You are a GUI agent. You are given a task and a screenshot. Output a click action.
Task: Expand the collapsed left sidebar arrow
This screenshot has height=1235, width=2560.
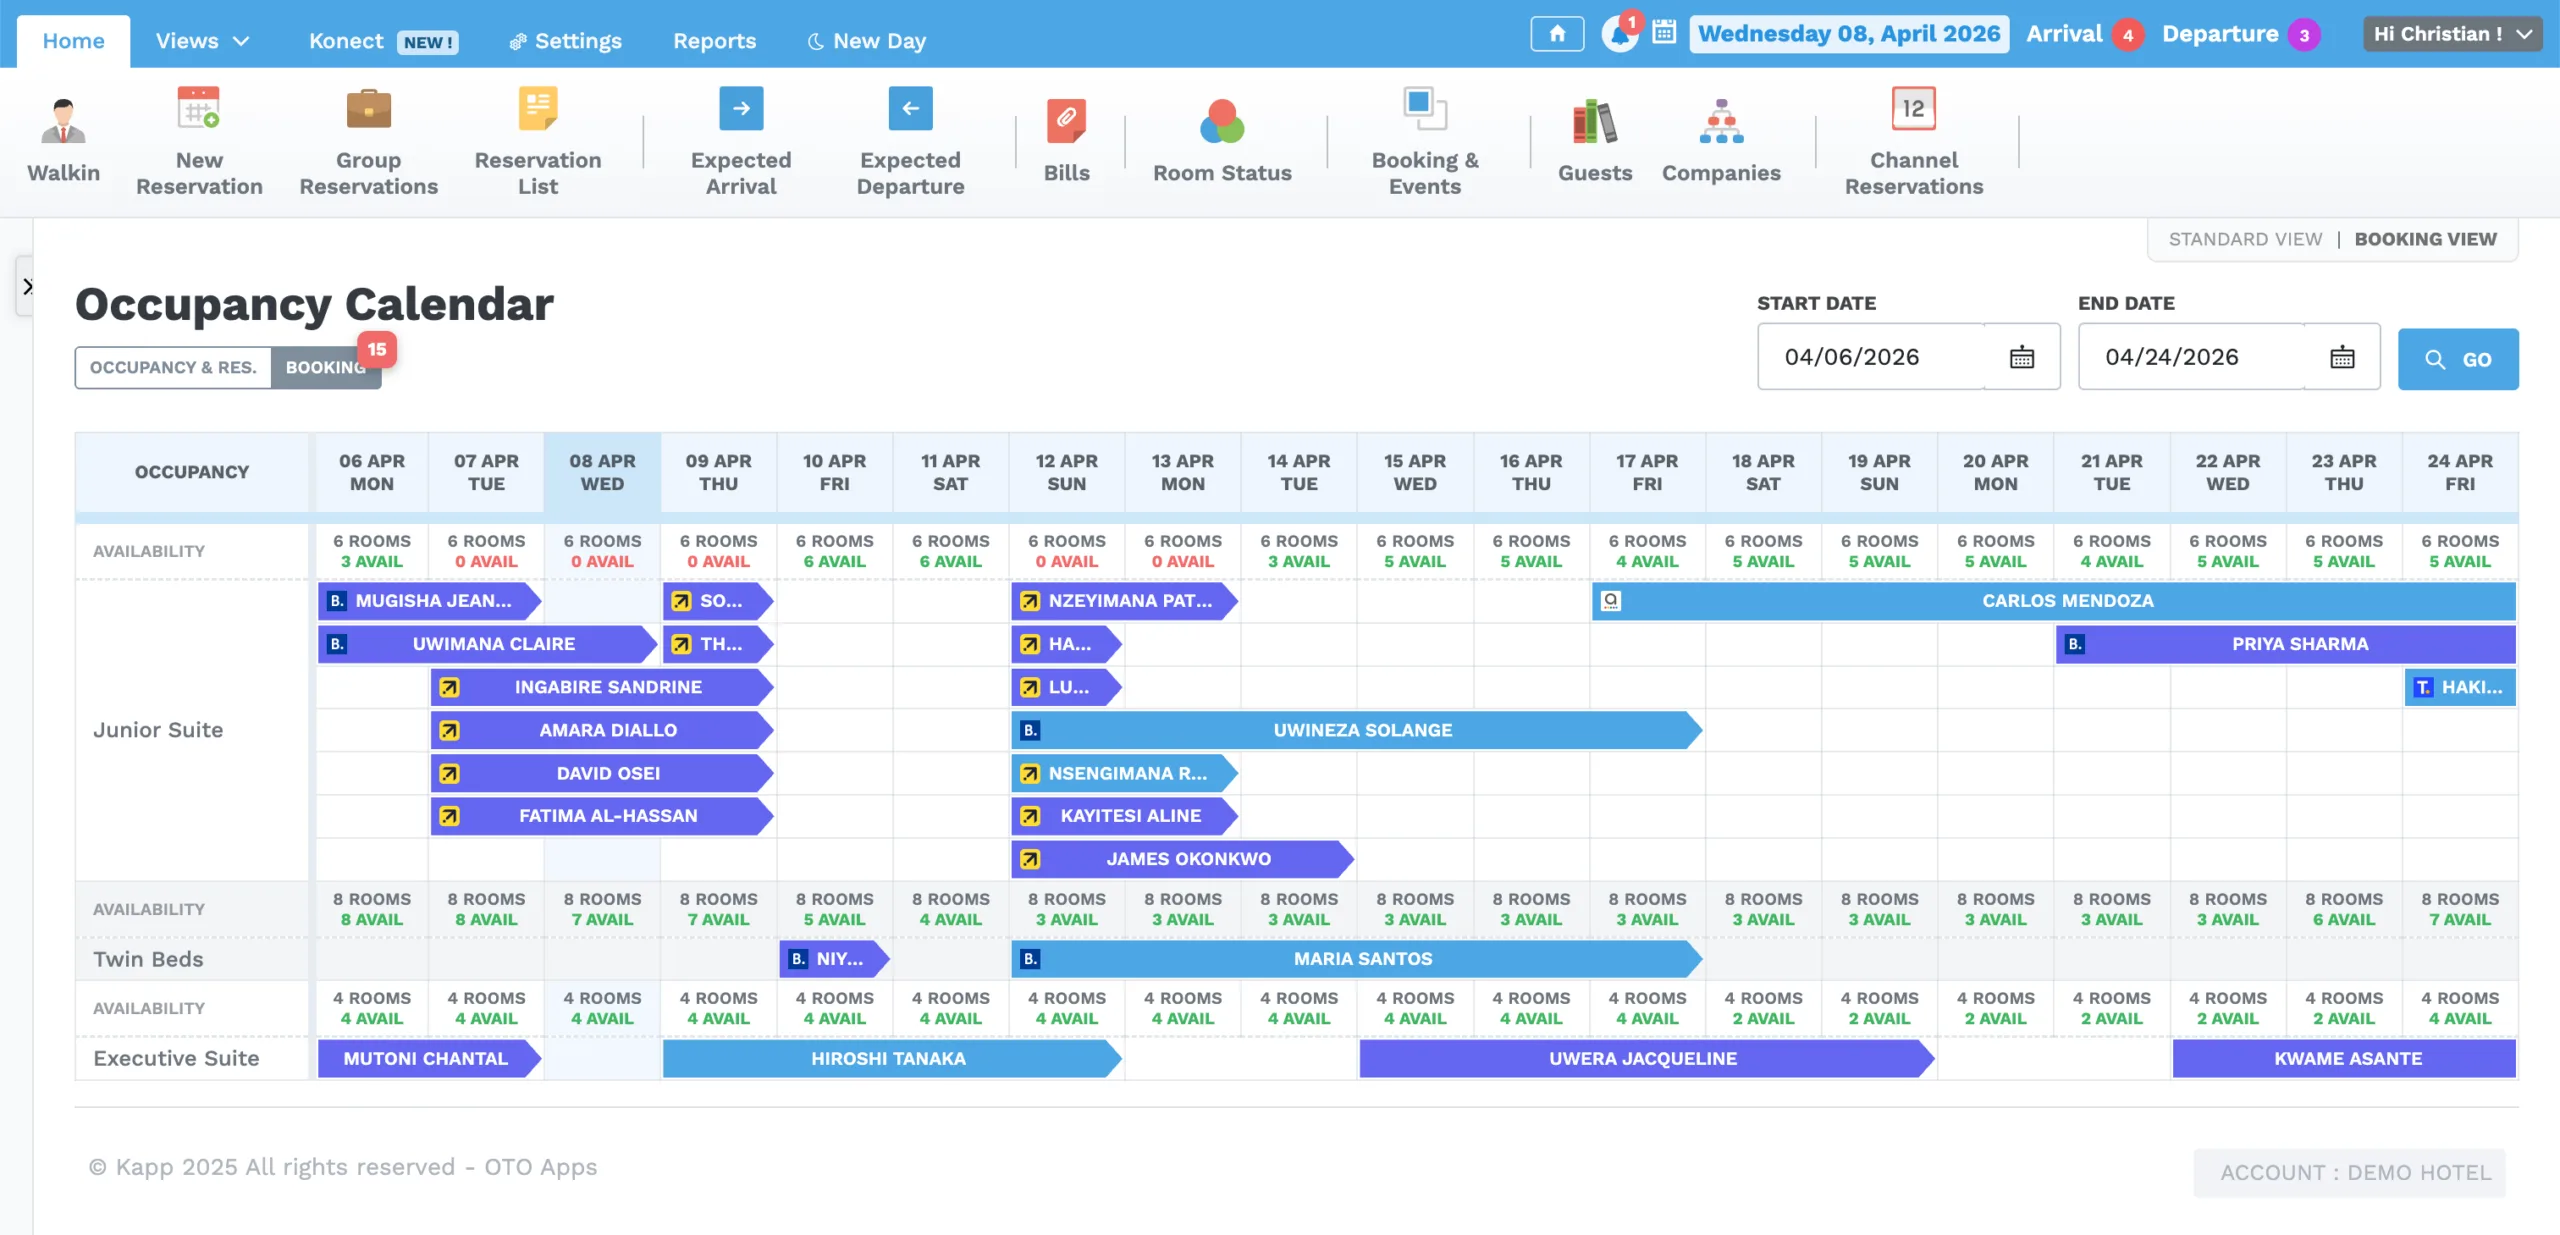coord(27,287)
